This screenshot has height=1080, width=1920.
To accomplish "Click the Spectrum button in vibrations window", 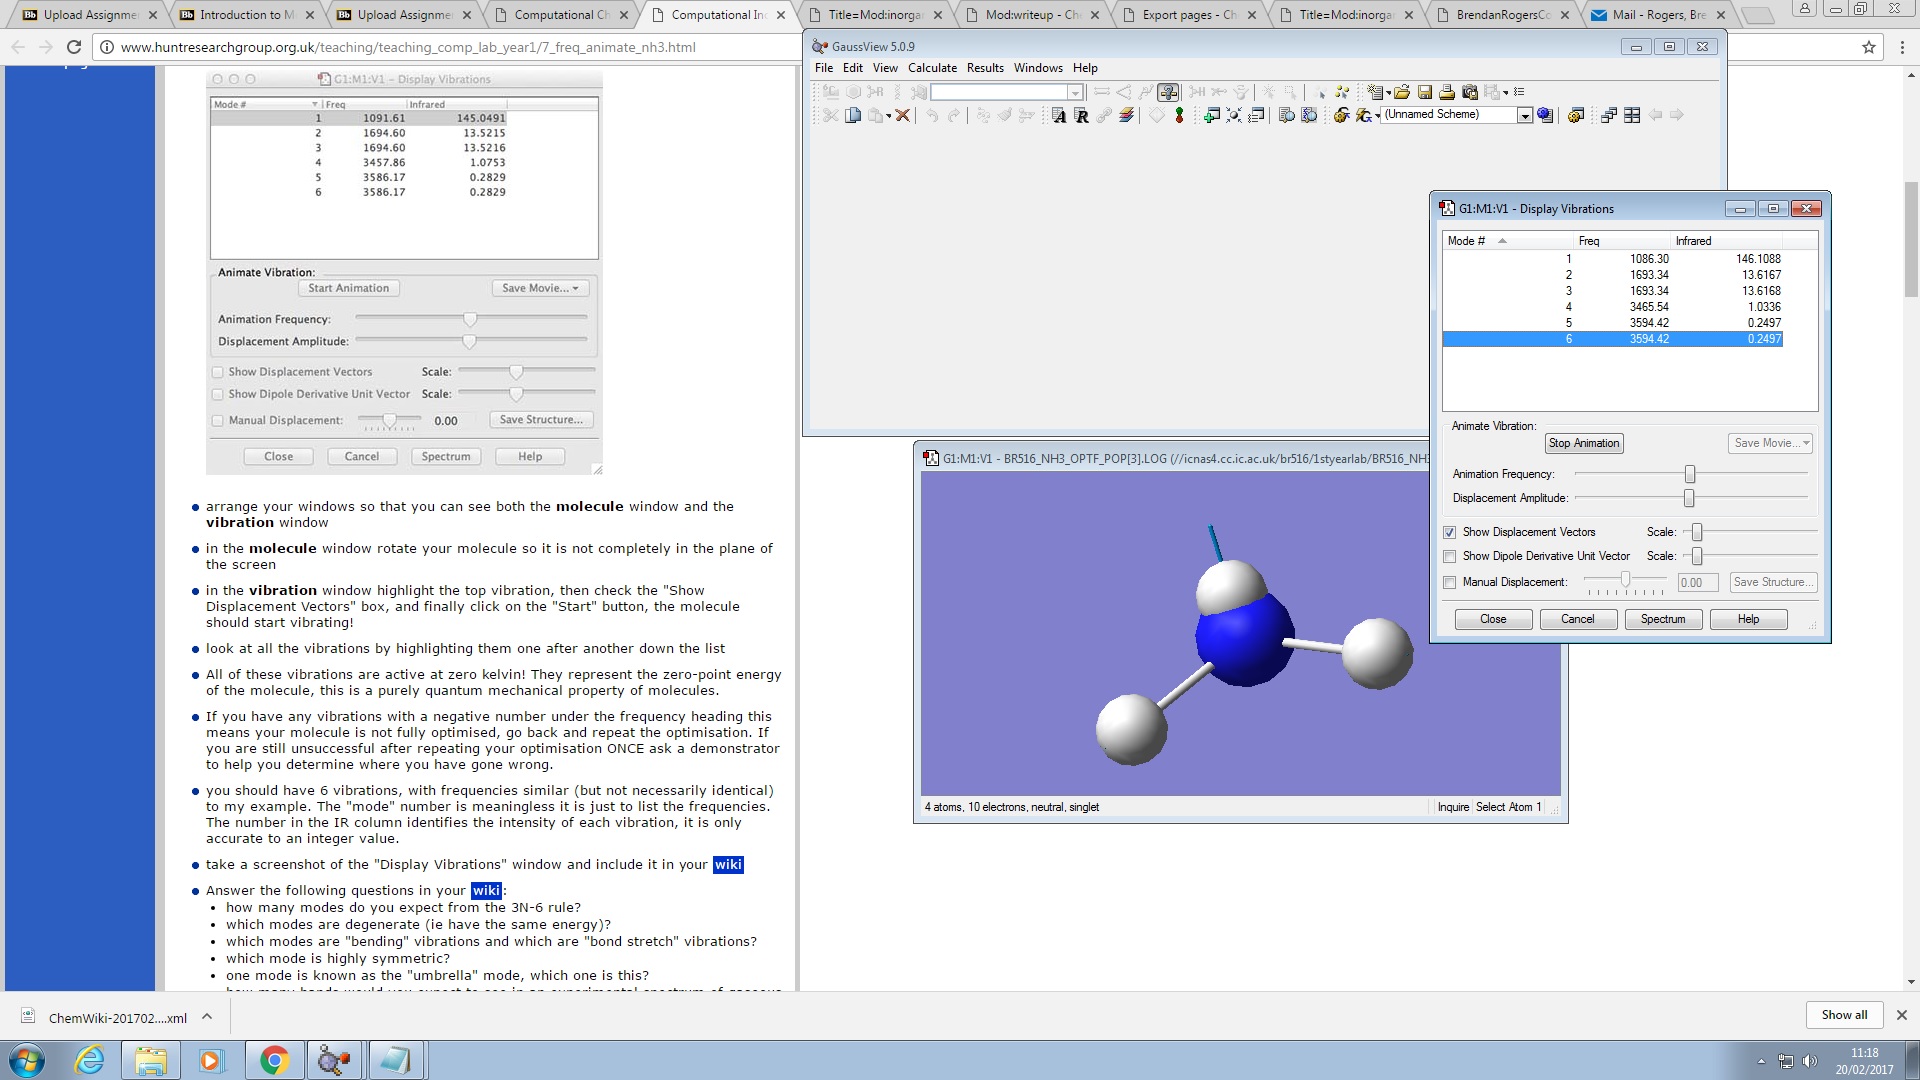I will [x=1662, y=620].
